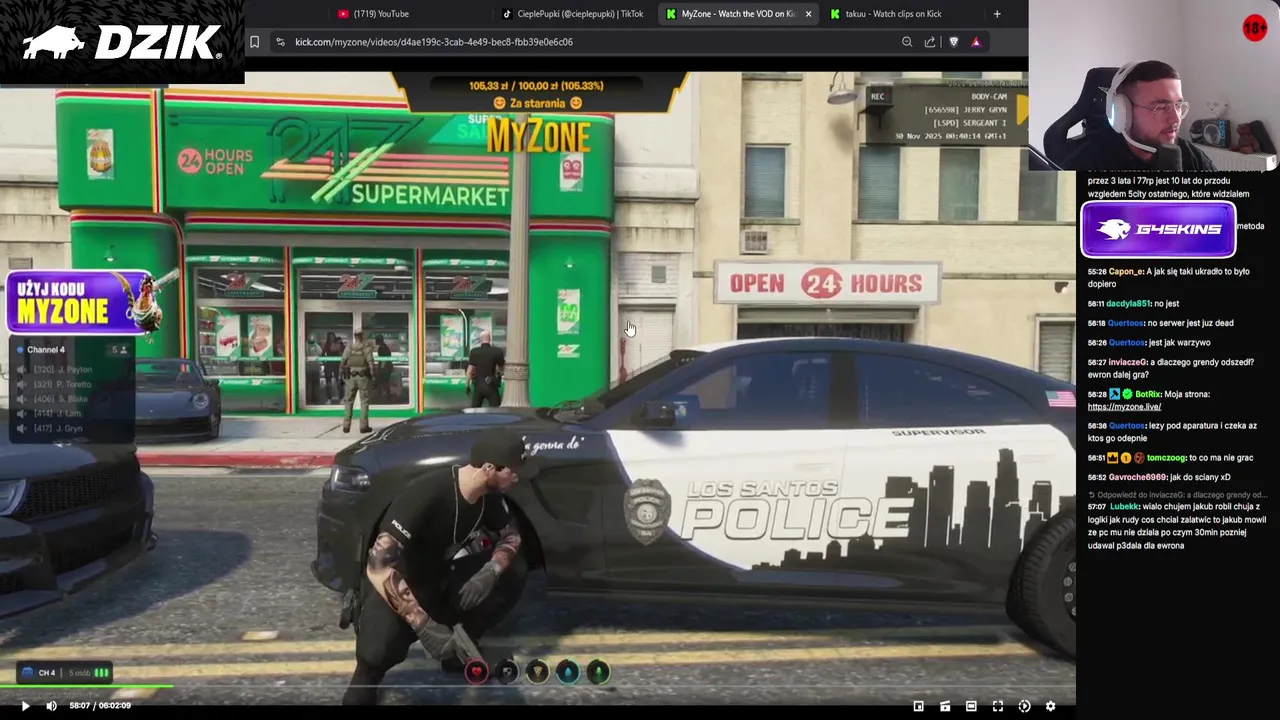The height and width of the screenshot is (720, 1280).
Task: Click the streamer webcam overlay
Action: point(1154,86)
